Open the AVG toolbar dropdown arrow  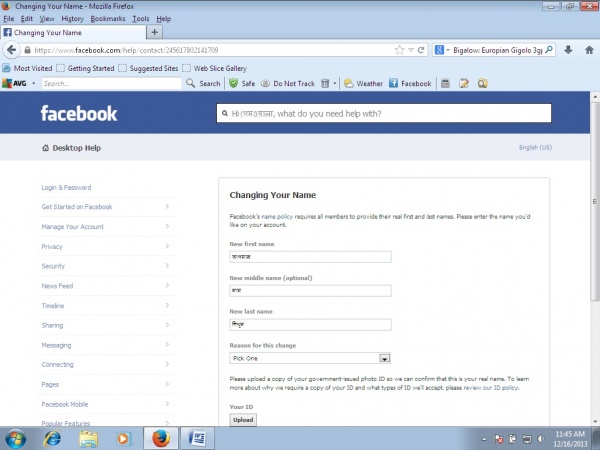click(x=33, y=83)
